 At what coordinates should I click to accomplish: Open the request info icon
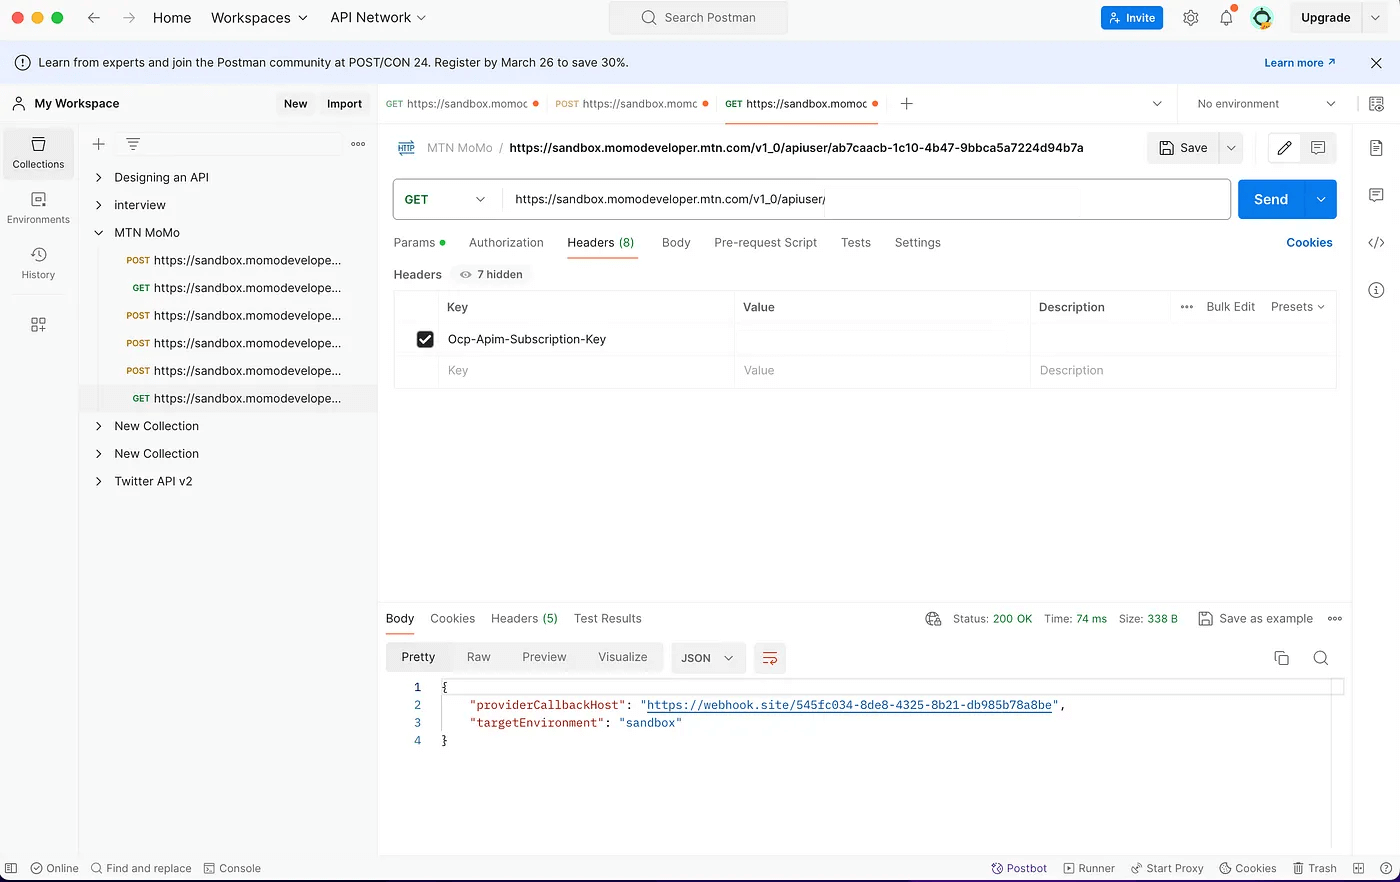[x=1376, y=290]
